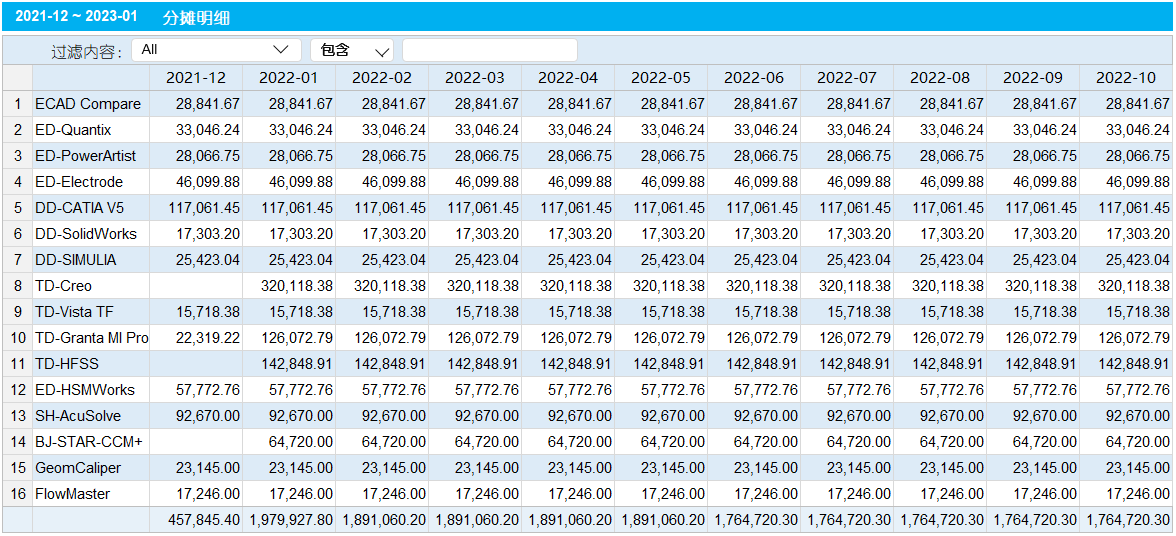Click the 2021-12 ~ 2023-01 date range title

tap(77, 16)
